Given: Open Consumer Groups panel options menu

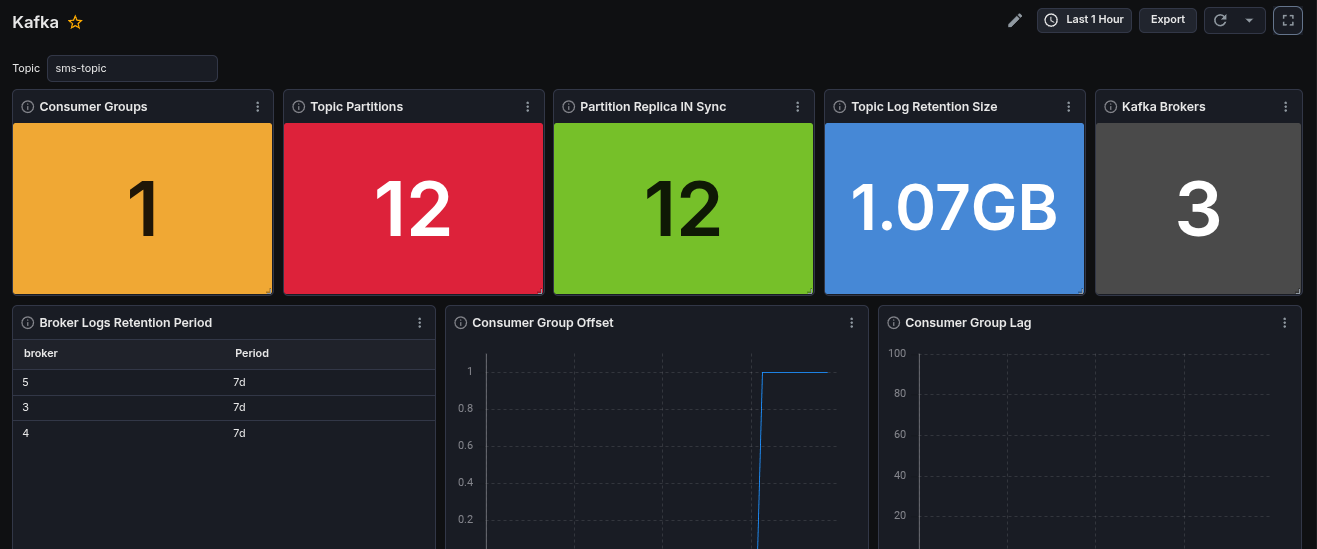Looking at the screenshot, I should pyautogui.click(x=257, y=107).
